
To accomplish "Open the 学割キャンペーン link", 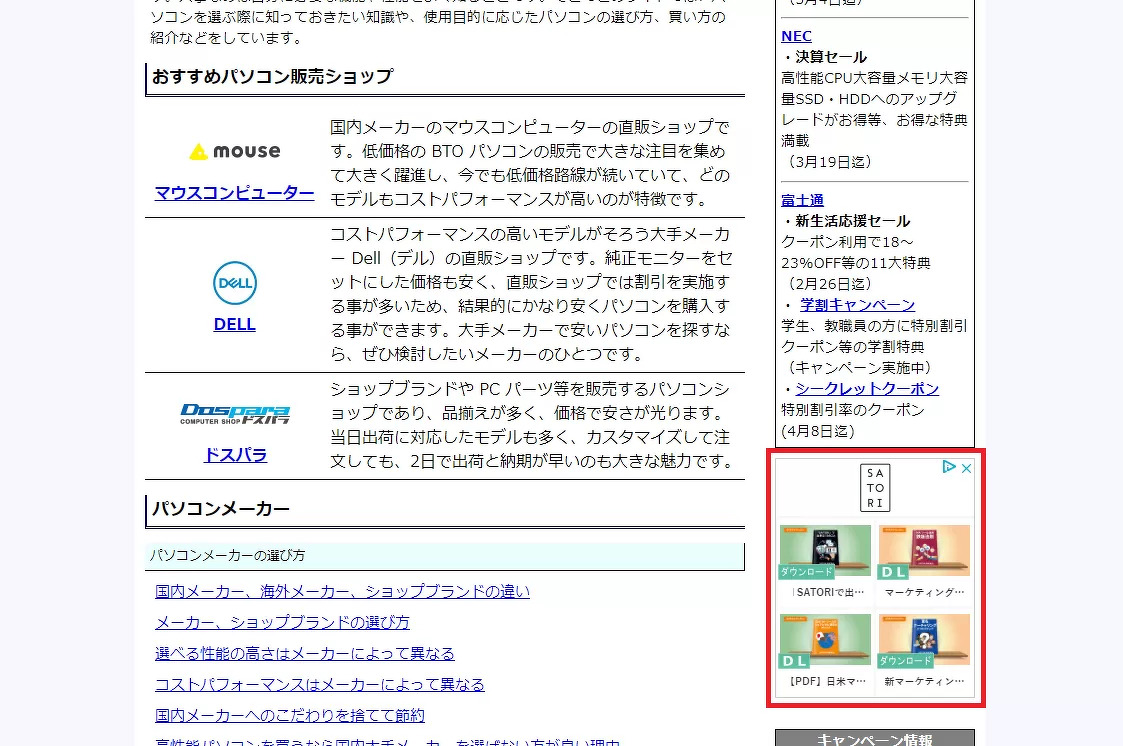I will [857, 304].
